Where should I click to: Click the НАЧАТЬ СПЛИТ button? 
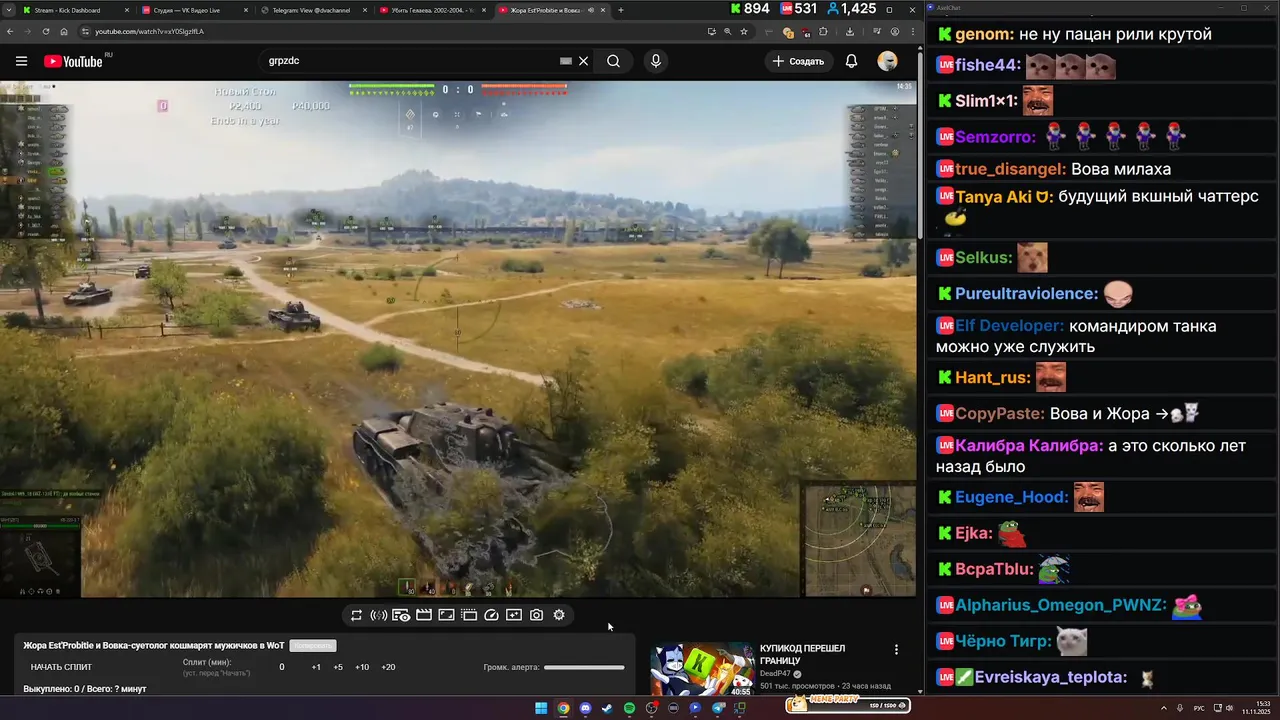click(61, 667)
